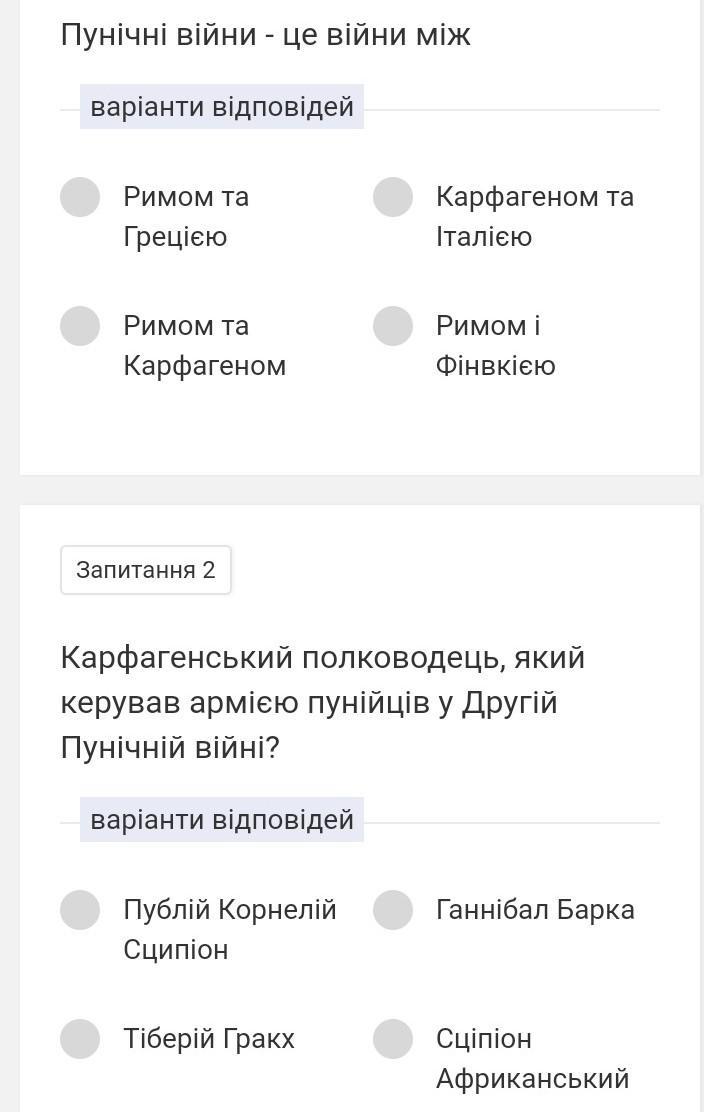
Task: Choose the radio button for 'Римом та Карфагеном'
Action: pos(80,326)
